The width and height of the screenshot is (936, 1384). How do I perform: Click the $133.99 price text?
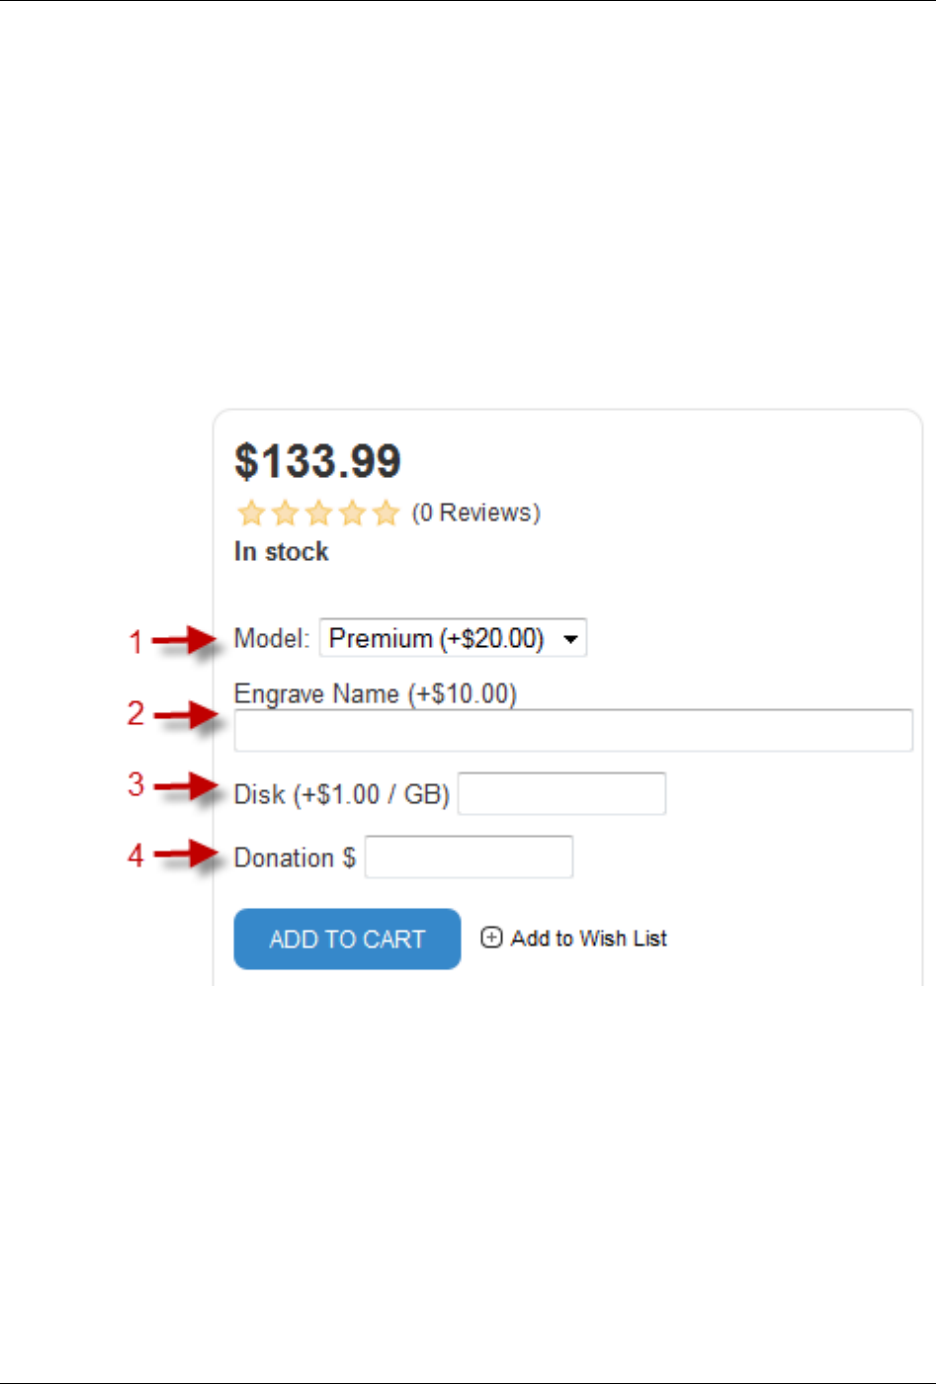click(318, 461)
